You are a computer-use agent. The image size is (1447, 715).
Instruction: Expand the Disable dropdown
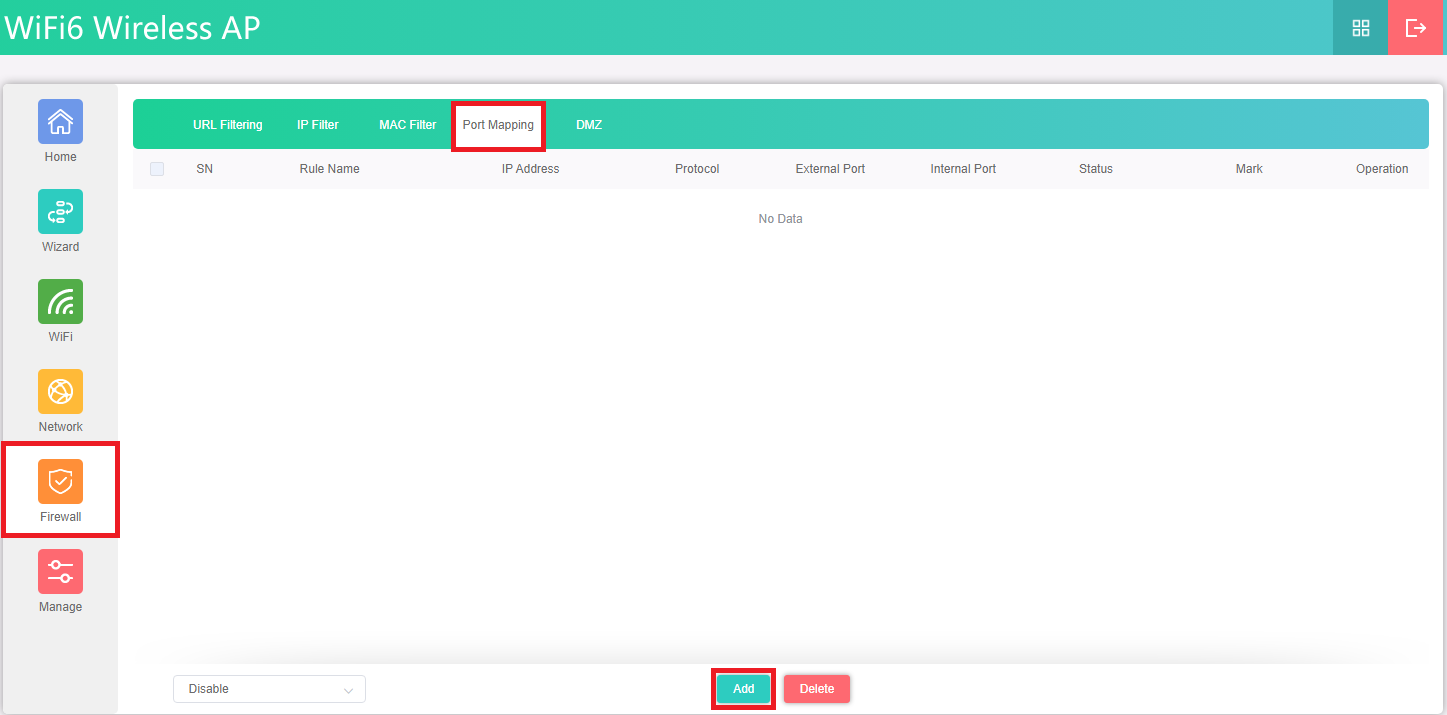tap(269, 689)
